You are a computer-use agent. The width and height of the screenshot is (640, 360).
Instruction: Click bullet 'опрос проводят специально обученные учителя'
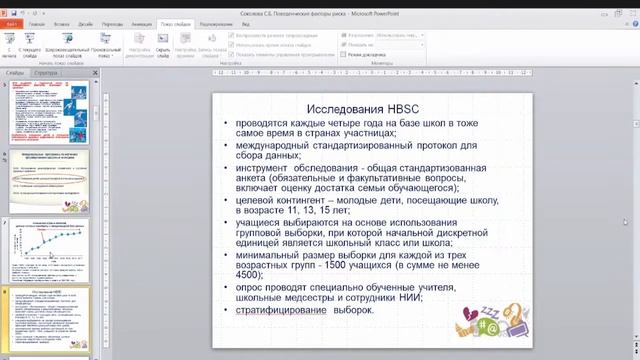pos(346,292)
